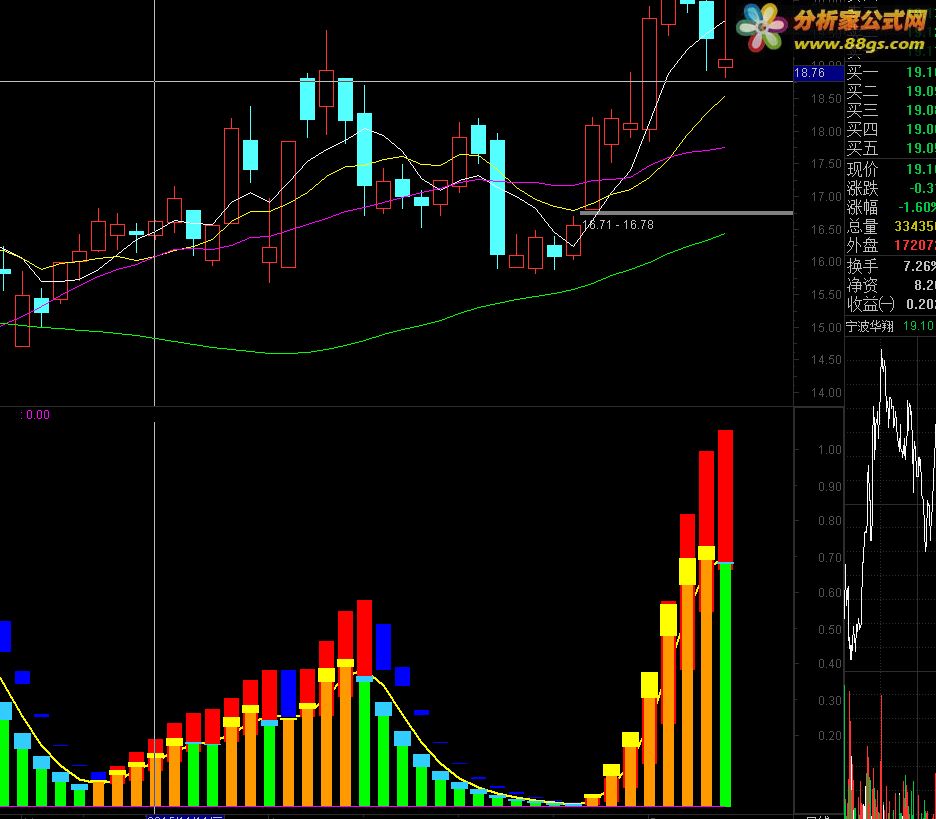Open the 宁波华翔 stock name
936x819 pixels.
click(870, 327)
